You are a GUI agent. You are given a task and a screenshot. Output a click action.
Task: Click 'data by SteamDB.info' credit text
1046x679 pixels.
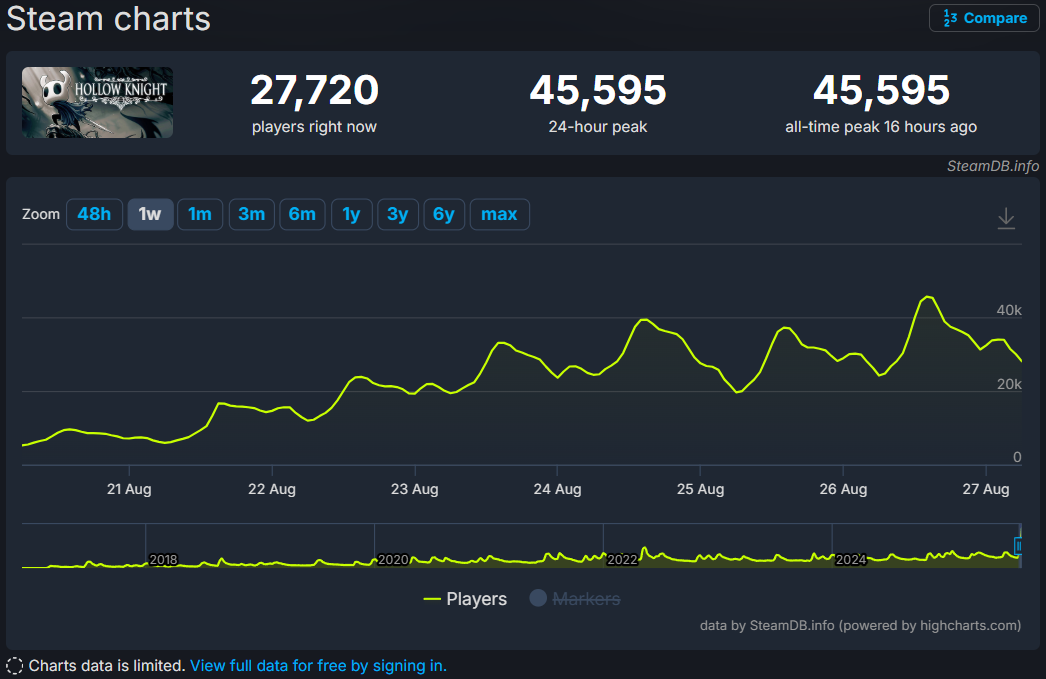tap(861, 626)
